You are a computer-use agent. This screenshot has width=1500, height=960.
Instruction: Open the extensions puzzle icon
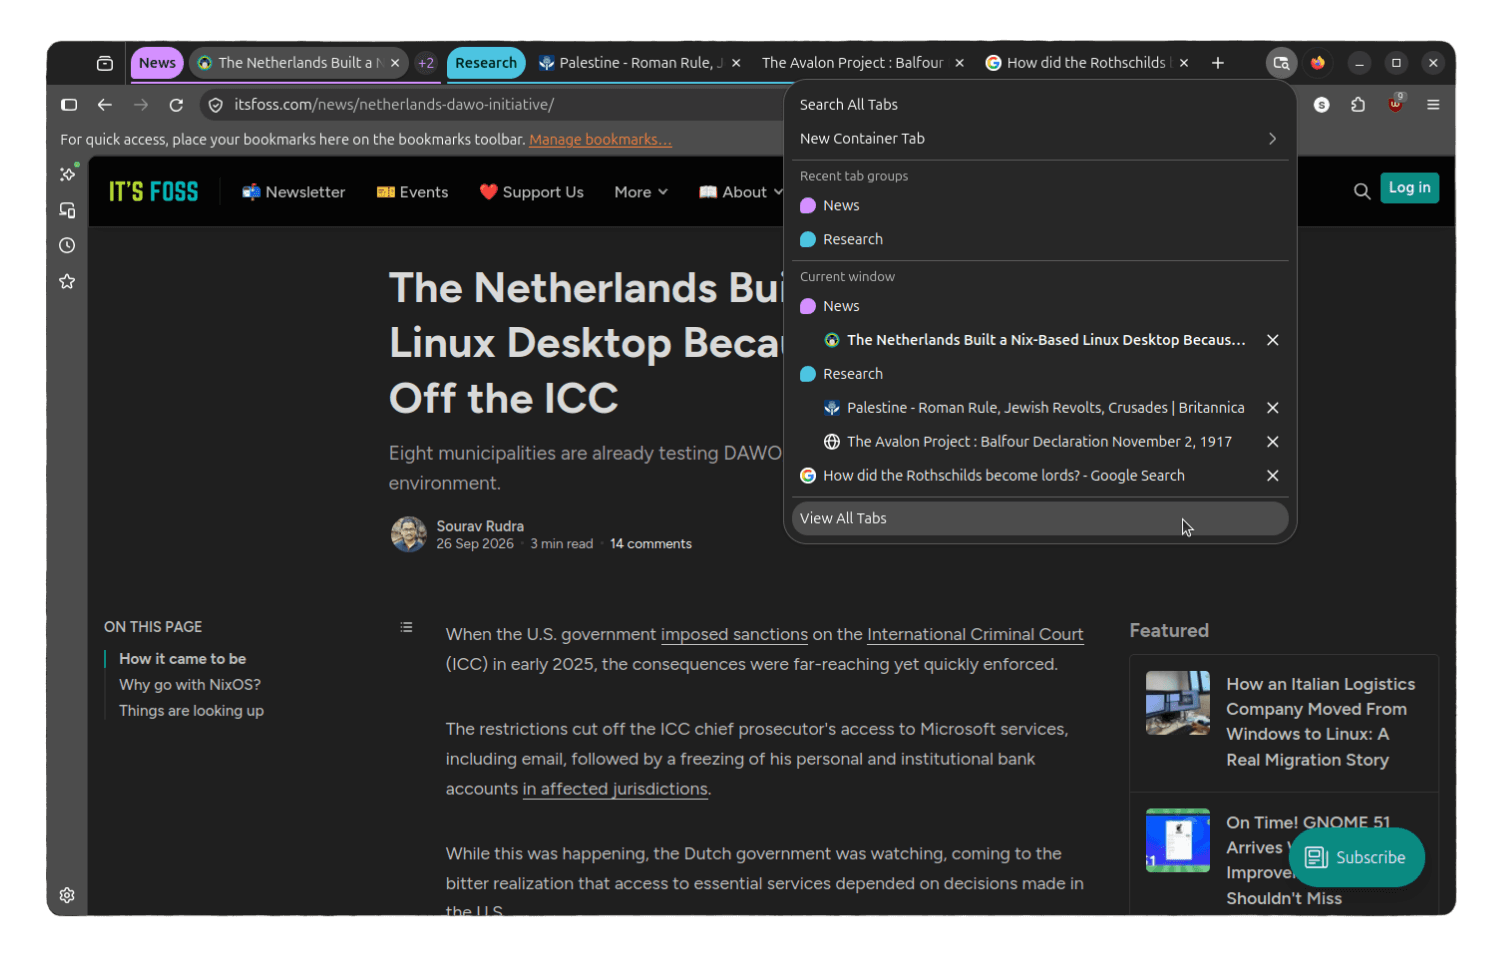point(1358,105)
